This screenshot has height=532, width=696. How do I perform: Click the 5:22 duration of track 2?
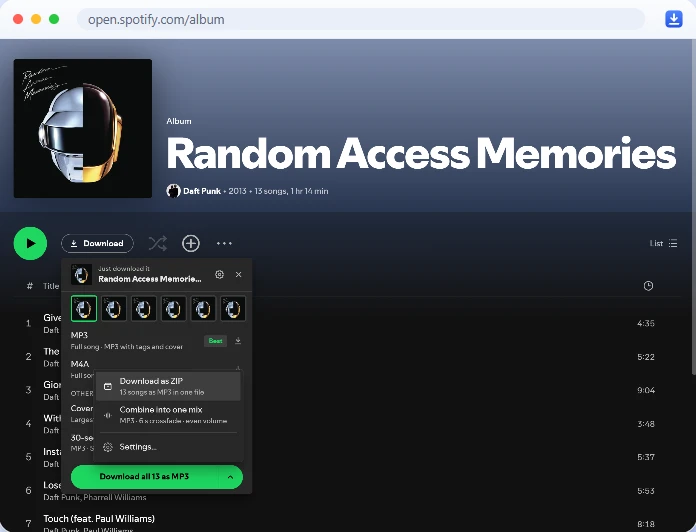coord(645,357)
